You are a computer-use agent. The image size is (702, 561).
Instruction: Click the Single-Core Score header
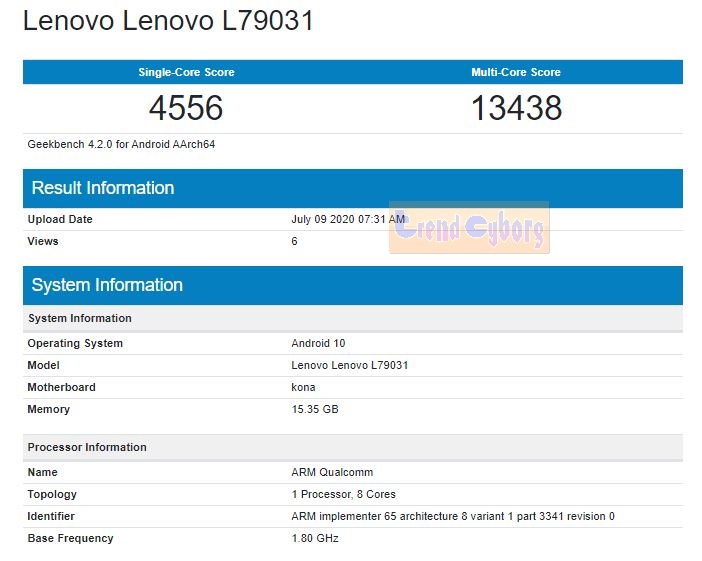186,72
